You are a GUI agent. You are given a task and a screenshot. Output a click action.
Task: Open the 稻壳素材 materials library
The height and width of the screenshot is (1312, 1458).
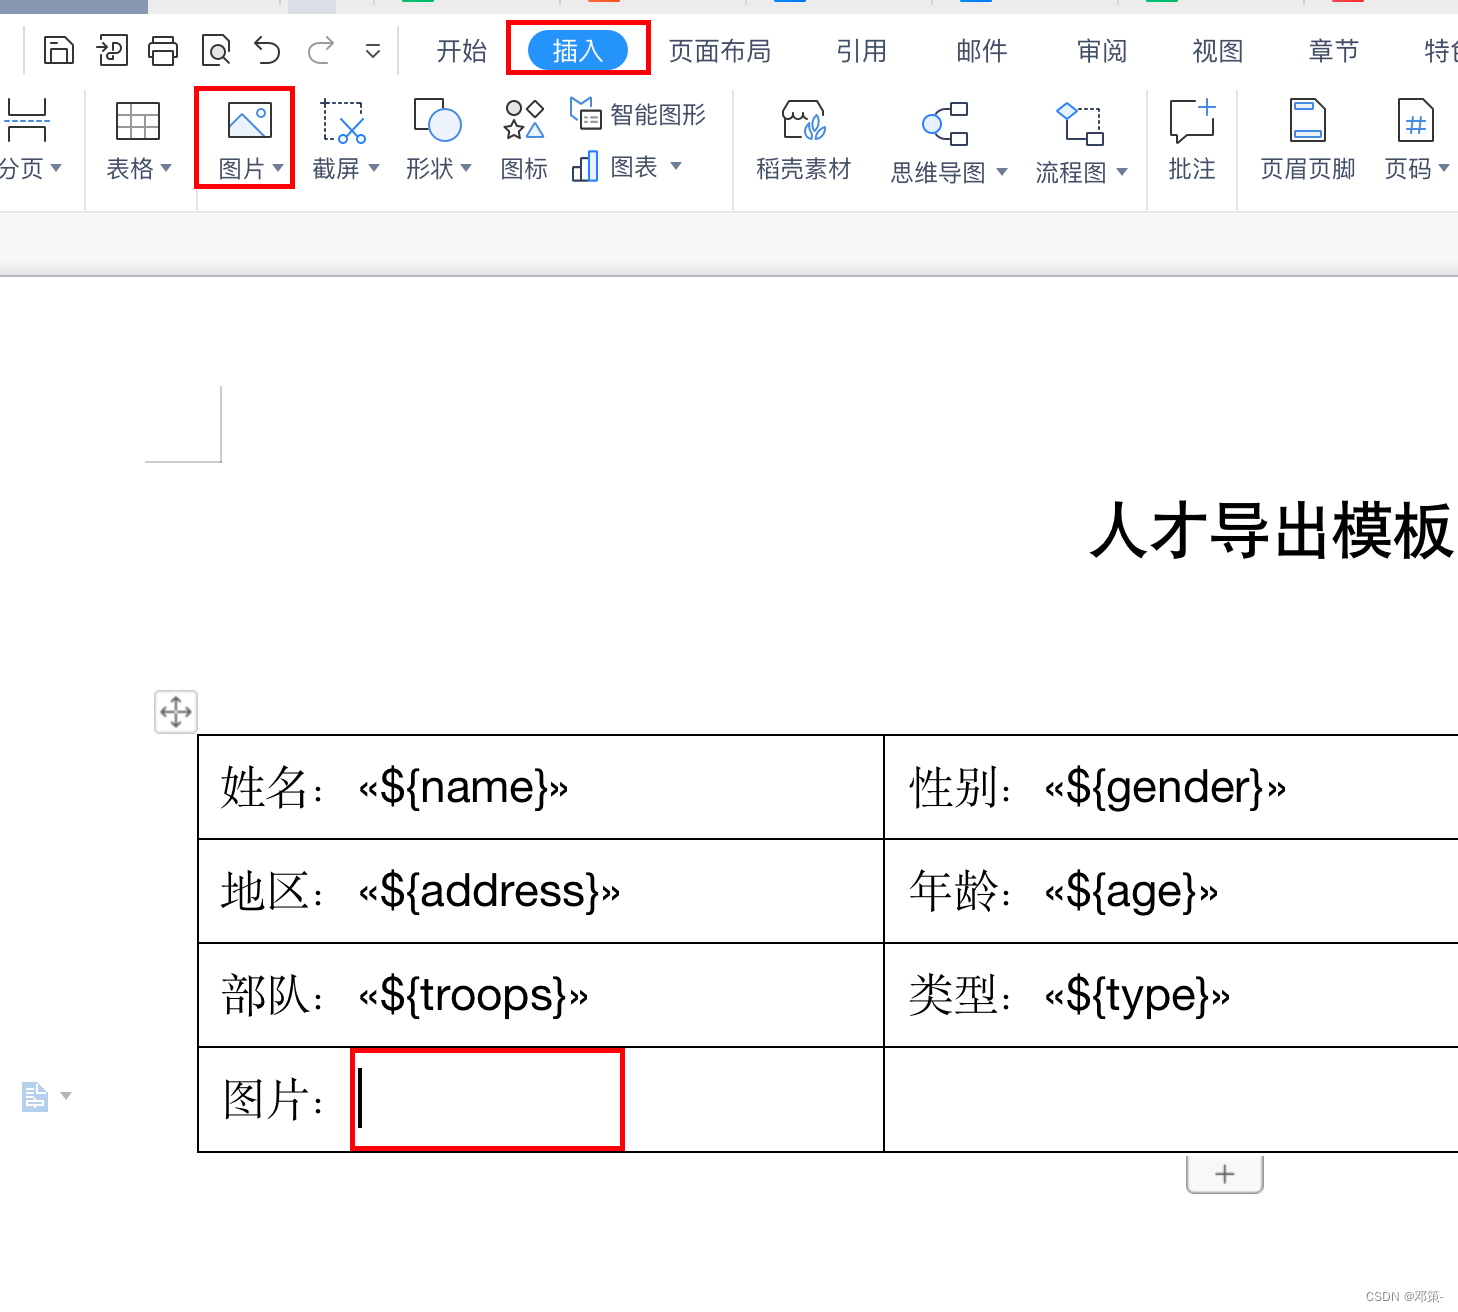click(802, 140)
